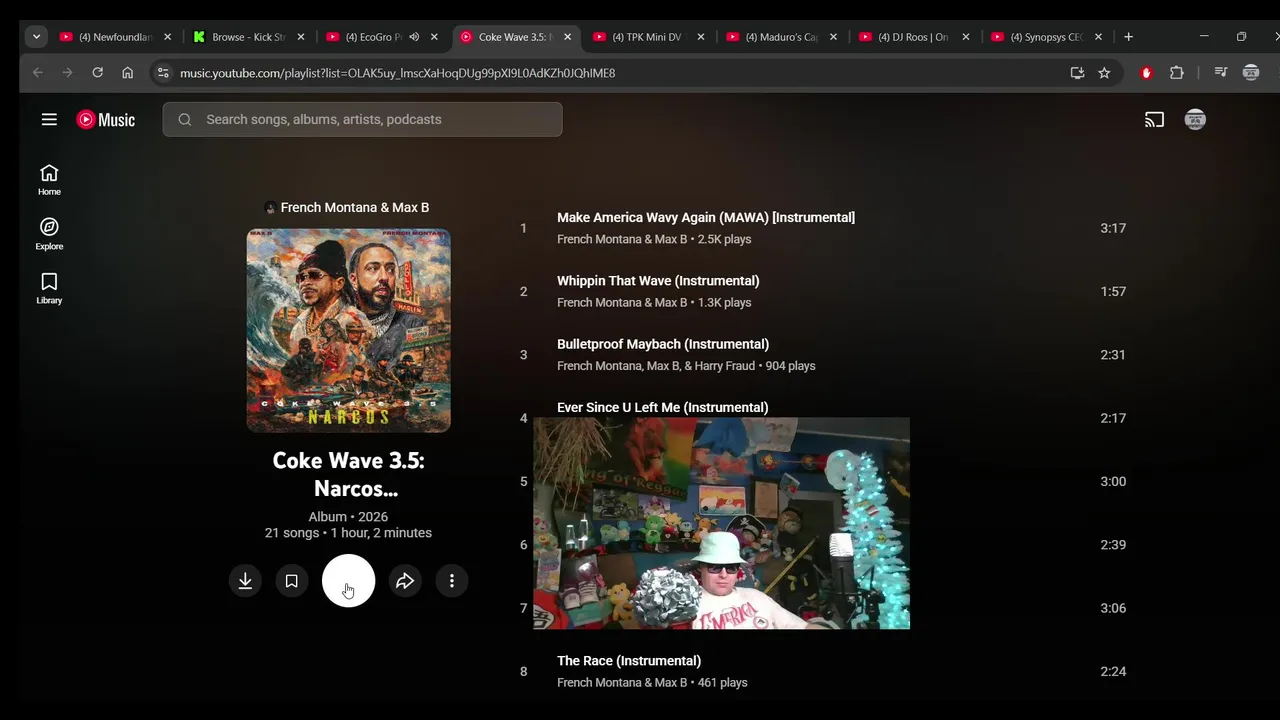Install app icon in address bar
This screenshot has height=720, width=1280.
coord(1077,73)
